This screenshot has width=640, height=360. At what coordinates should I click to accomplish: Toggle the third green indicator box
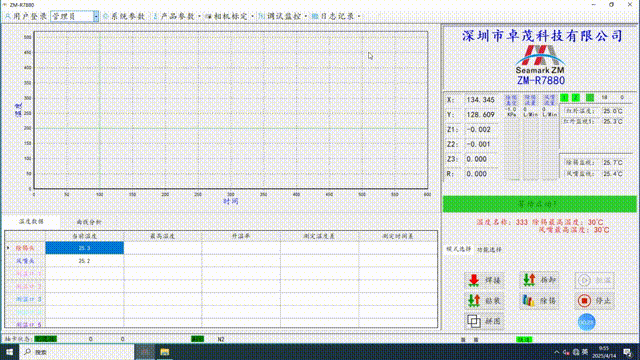590,98
